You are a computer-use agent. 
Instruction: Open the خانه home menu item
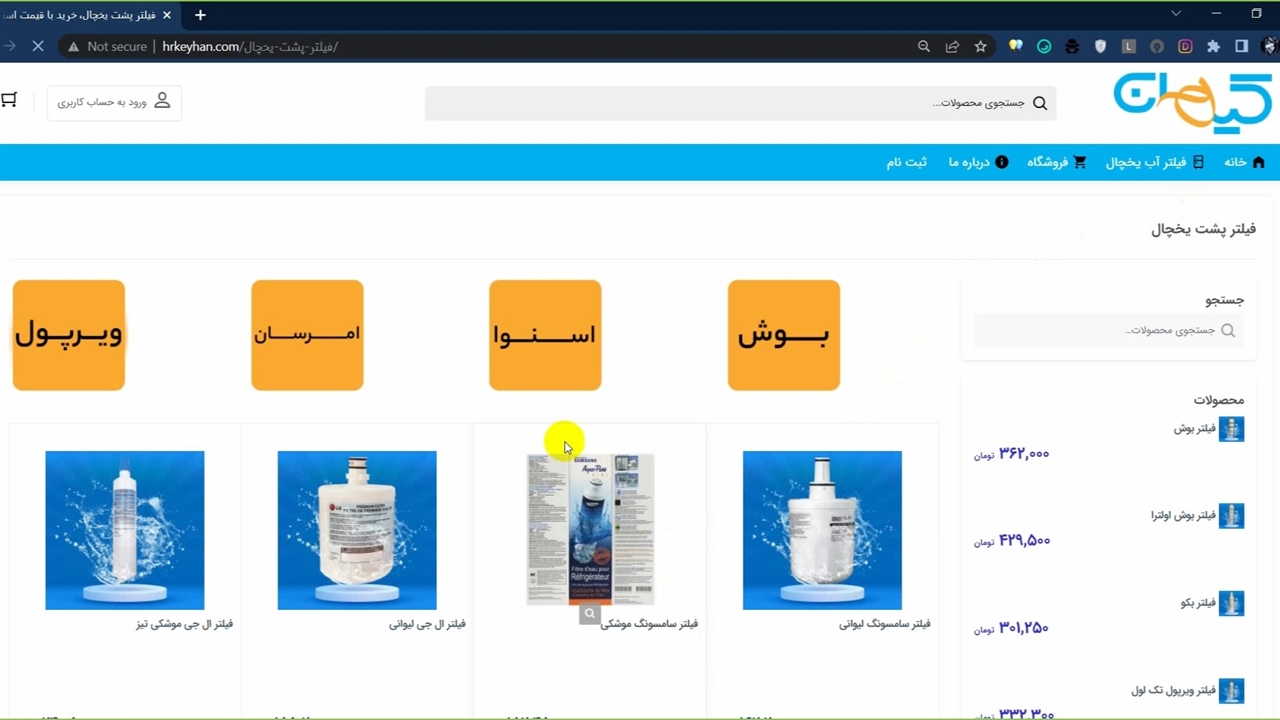(1245, 162)
